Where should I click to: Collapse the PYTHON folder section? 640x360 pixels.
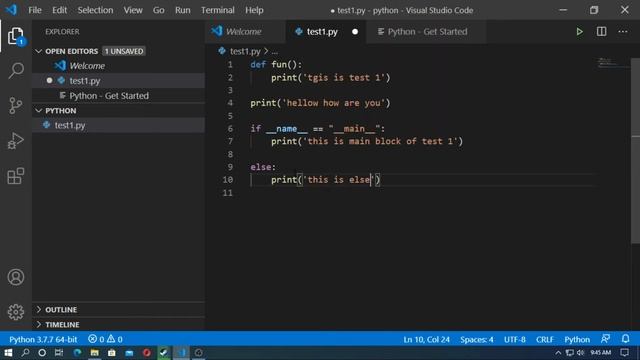(39, 111)
